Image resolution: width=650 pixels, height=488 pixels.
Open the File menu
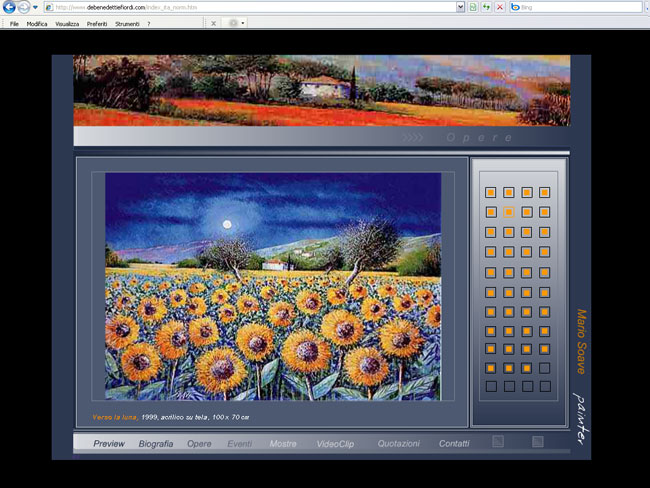point(14,24)
